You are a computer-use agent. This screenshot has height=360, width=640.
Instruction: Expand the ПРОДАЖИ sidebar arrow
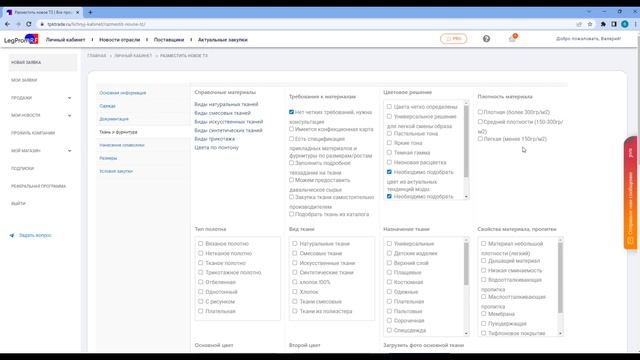[69, 98]
